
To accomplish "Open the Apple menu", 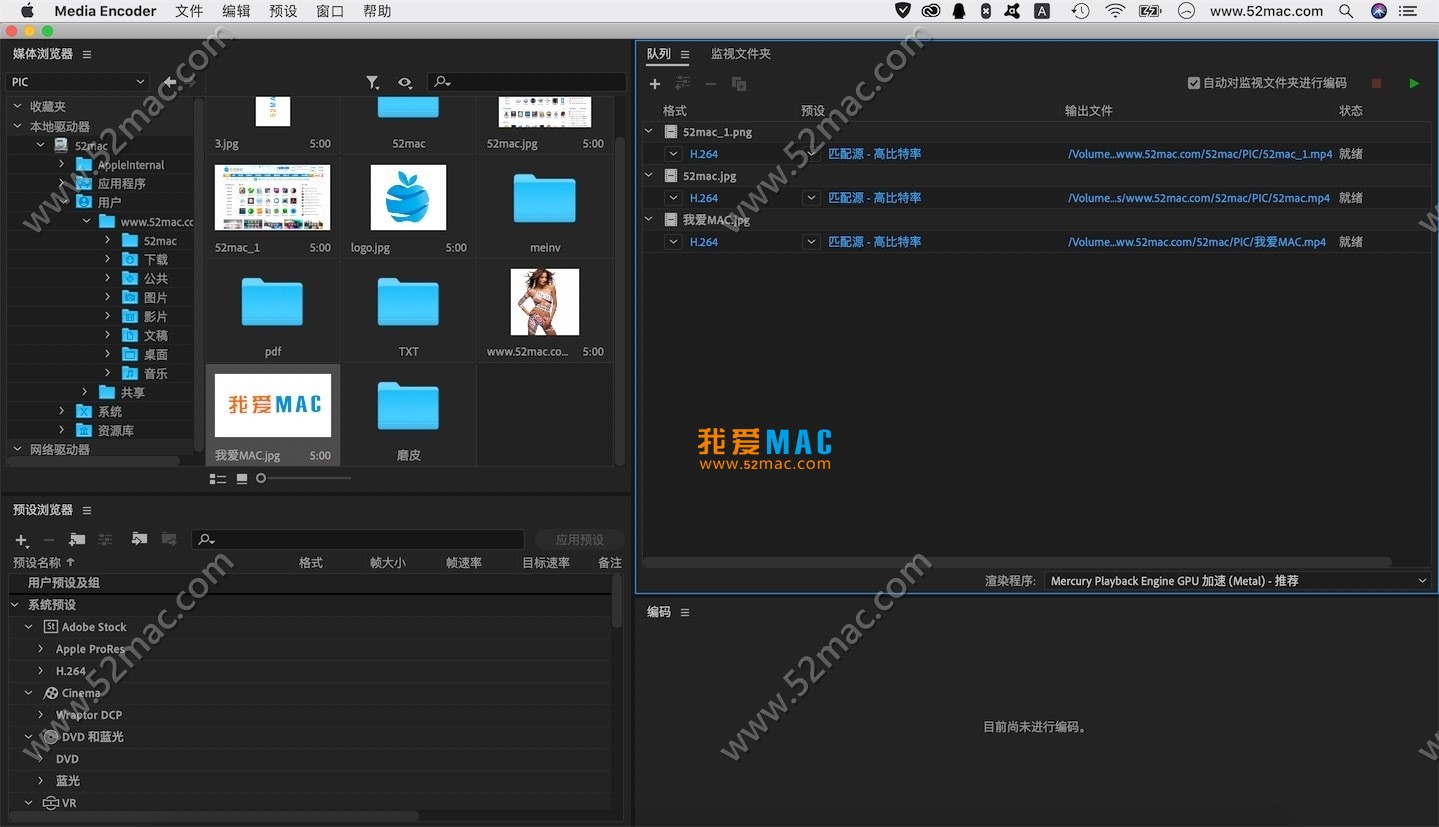I will [27, 11].
